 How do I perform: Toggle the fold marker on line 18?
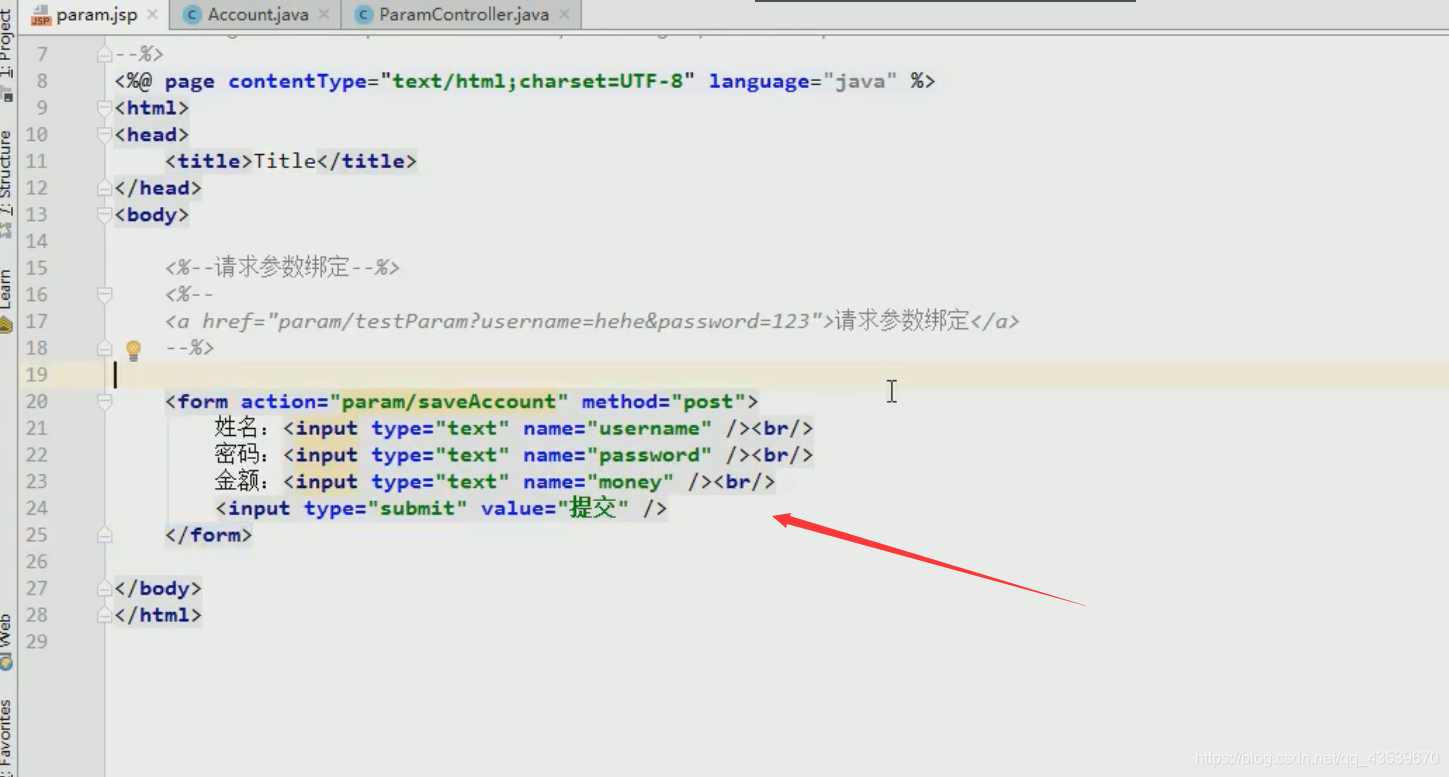[104, 348]
